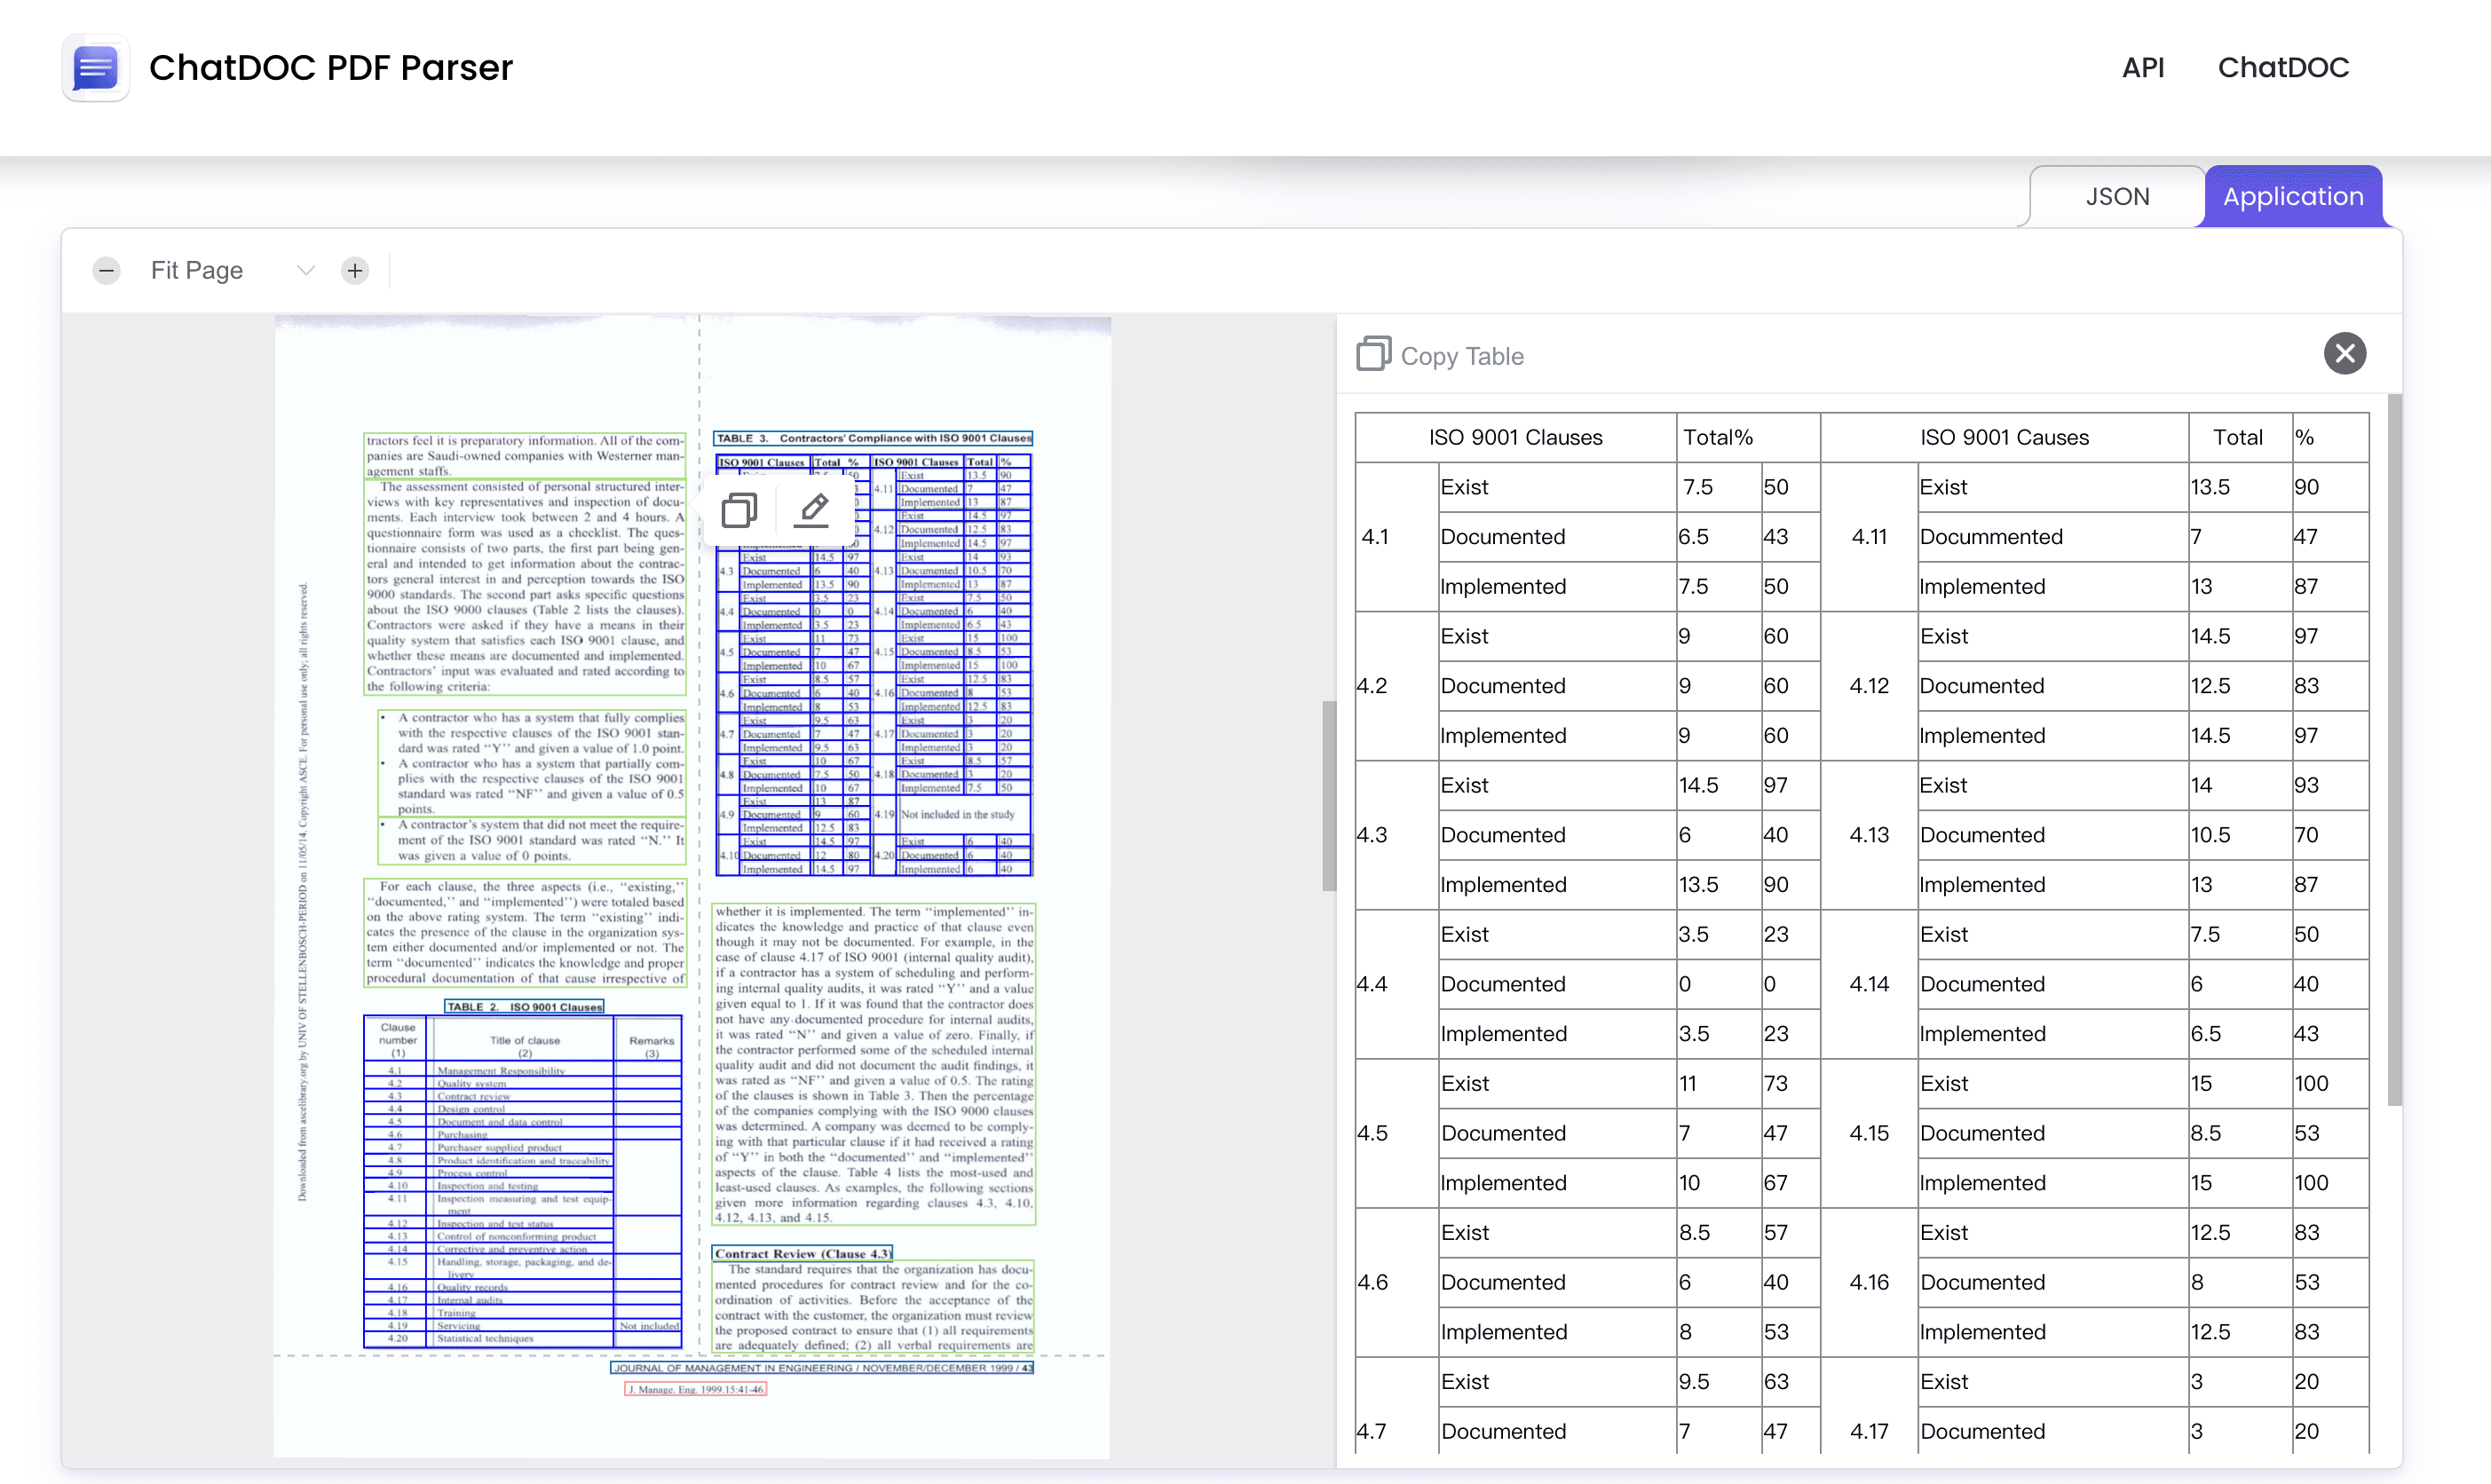Open the Fit Page zoom dropdown
Screen dimensions: 2491x1484
pyautogui.click(x=197, y=271)
